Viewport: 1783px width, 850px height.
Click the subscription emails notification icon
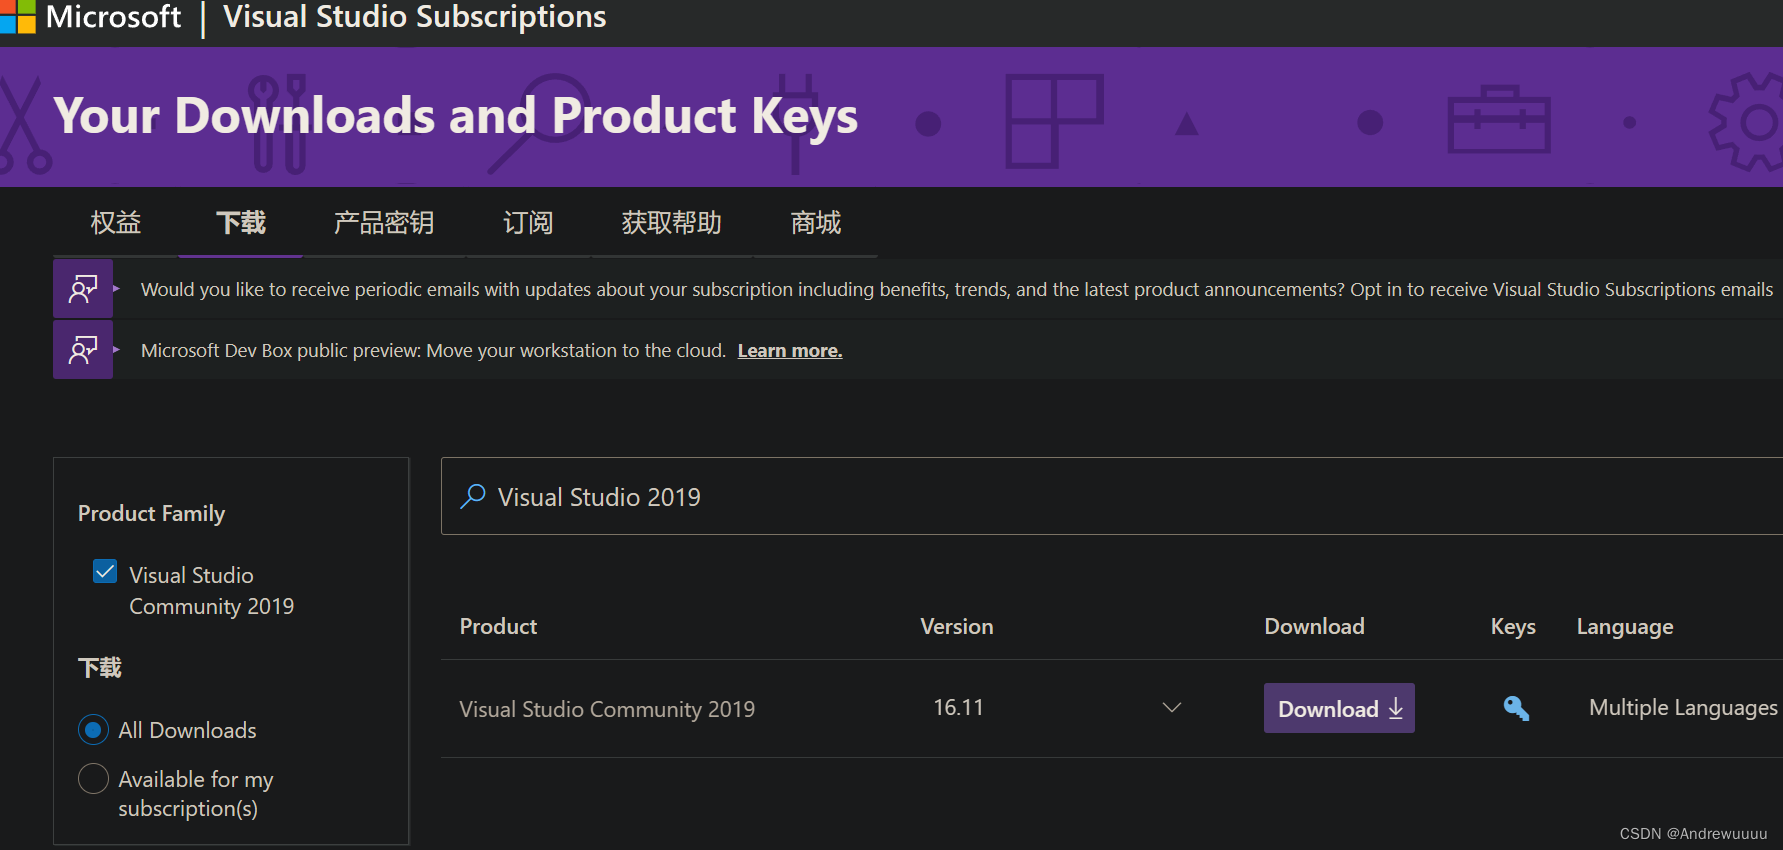click(83, 289)
